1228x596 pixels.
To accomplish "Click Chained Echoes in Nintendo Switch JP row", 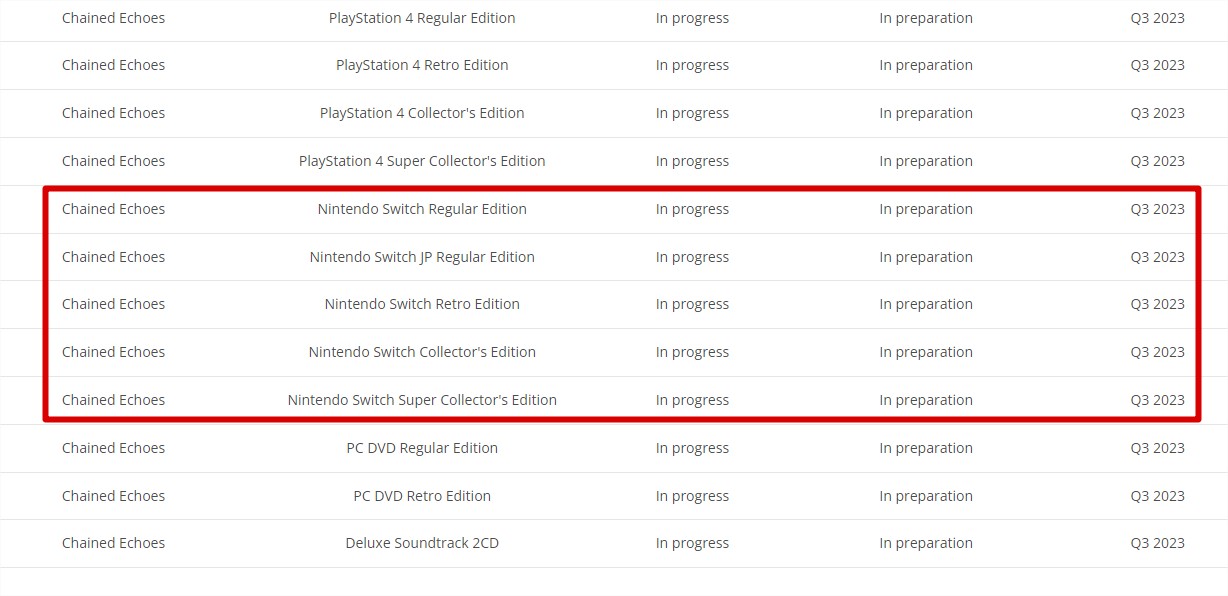I will click(x=113, y=257).
